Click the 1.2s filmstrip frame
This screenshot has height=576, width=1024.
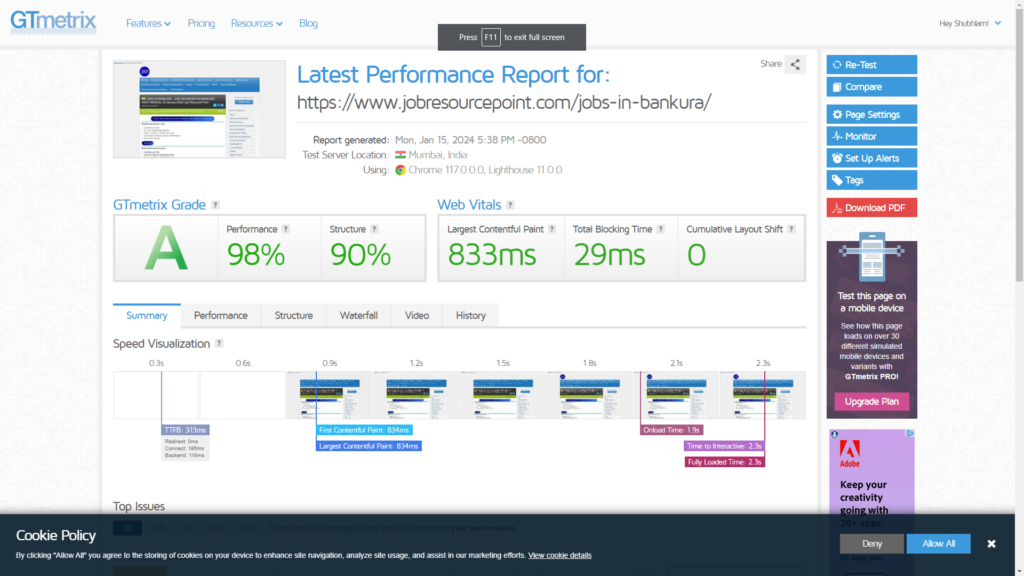(416, 395)
